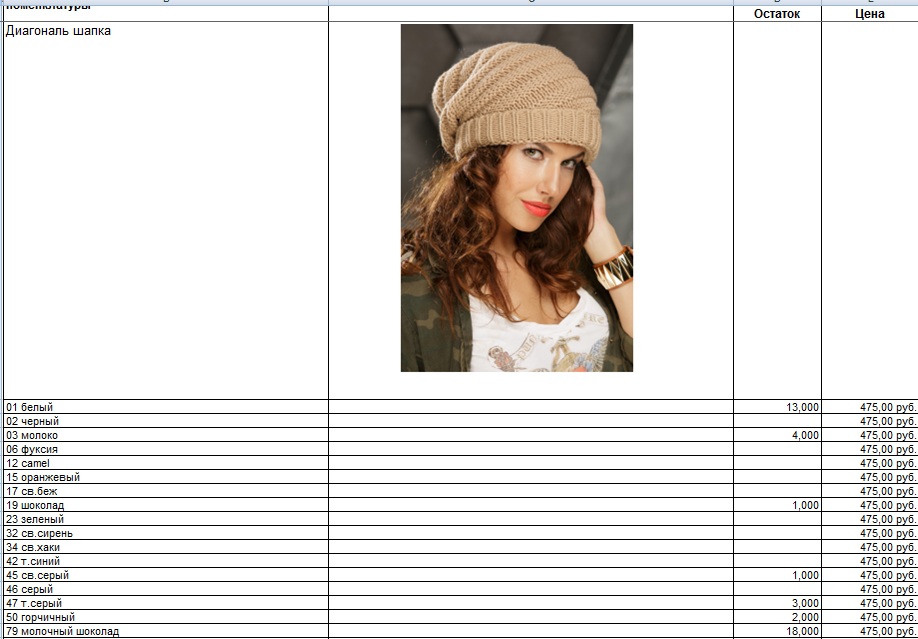918x639 pixels.
Task: Click the knitted hat product photo
Action: 516,198
